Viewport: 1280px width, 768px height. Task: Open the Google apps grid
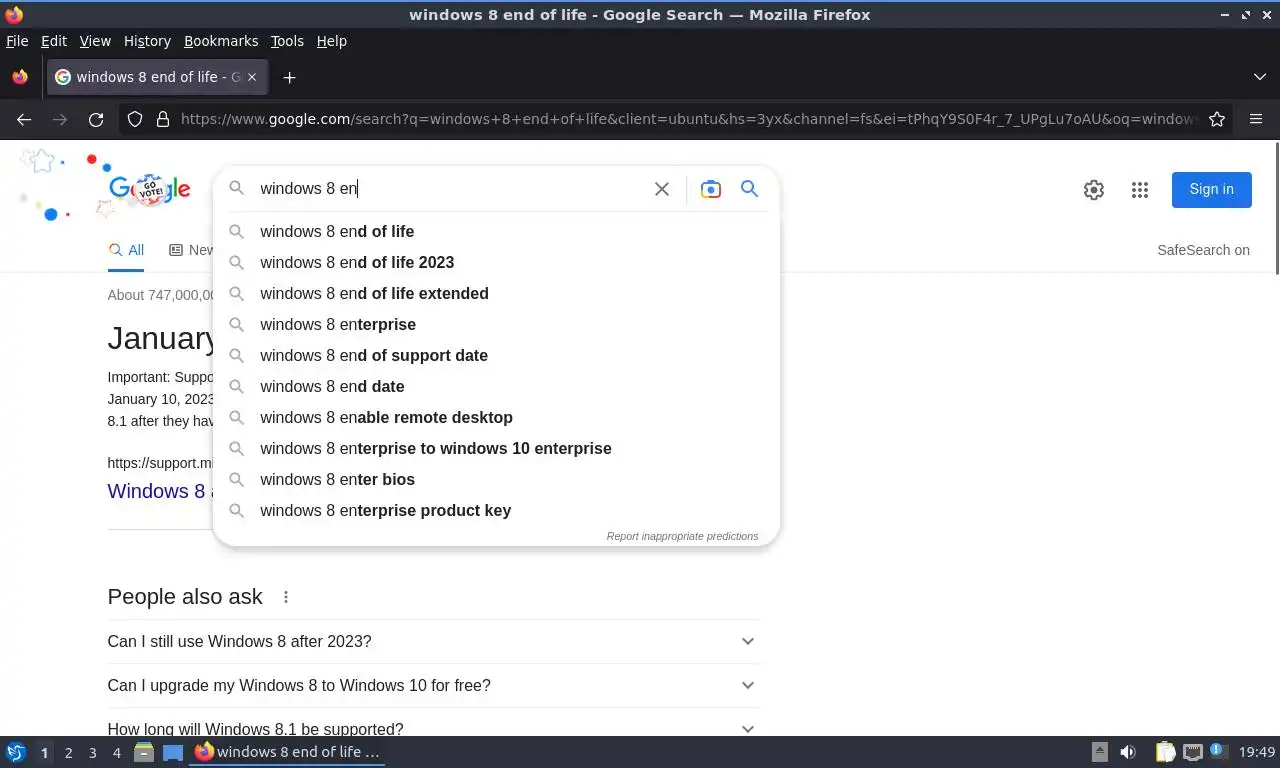tap(1140, 190)
